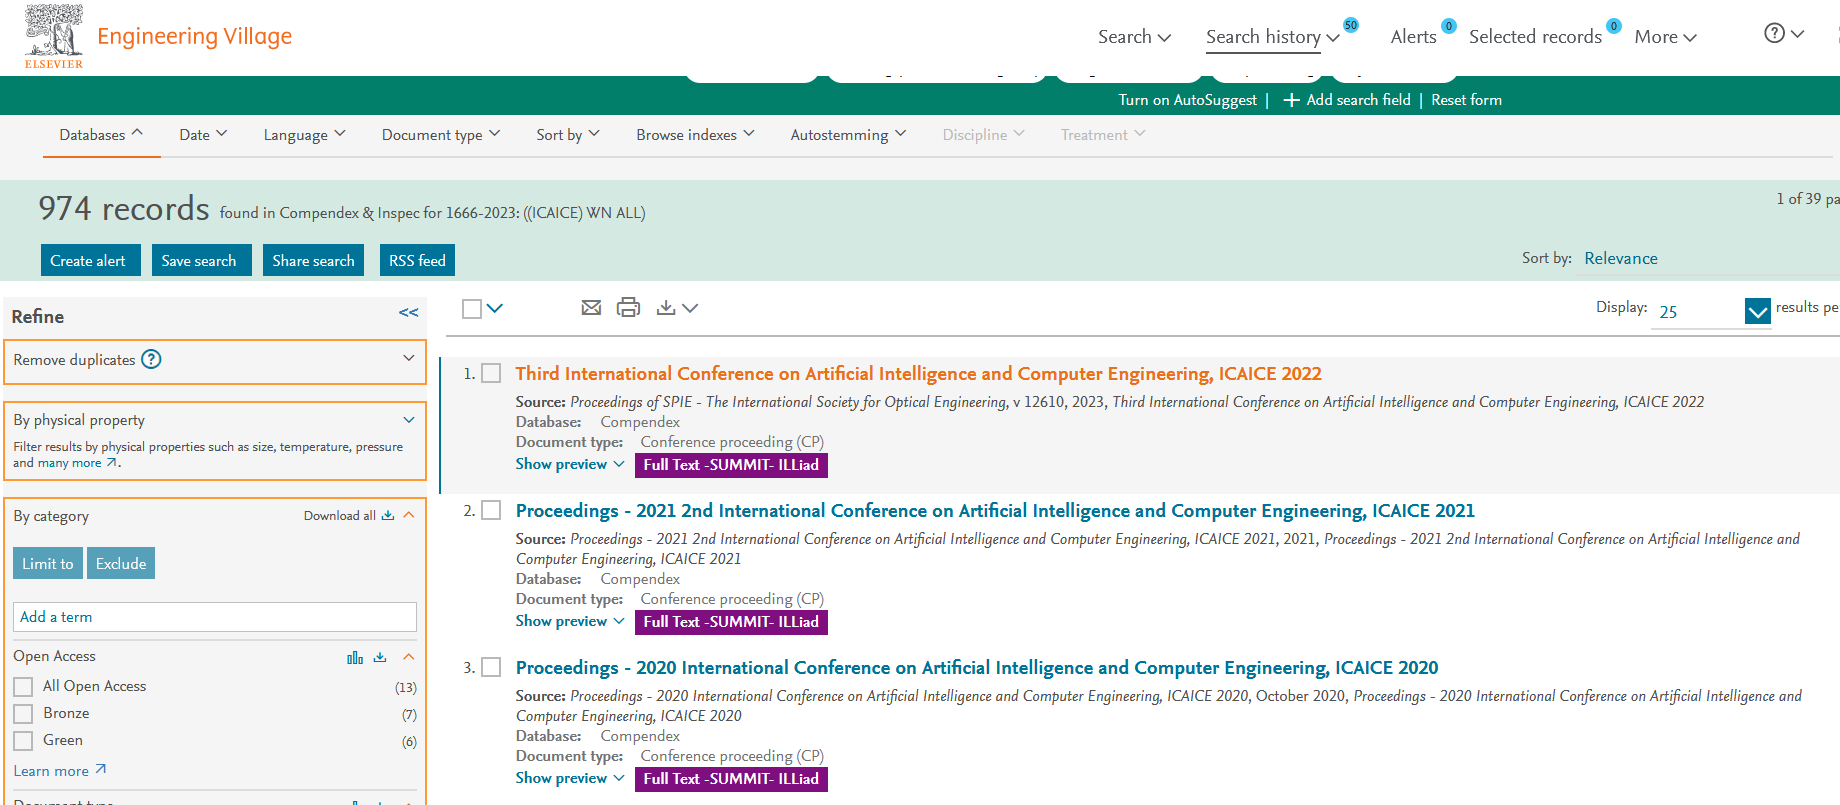Click the Exclude button

click(x=121, y=563)
